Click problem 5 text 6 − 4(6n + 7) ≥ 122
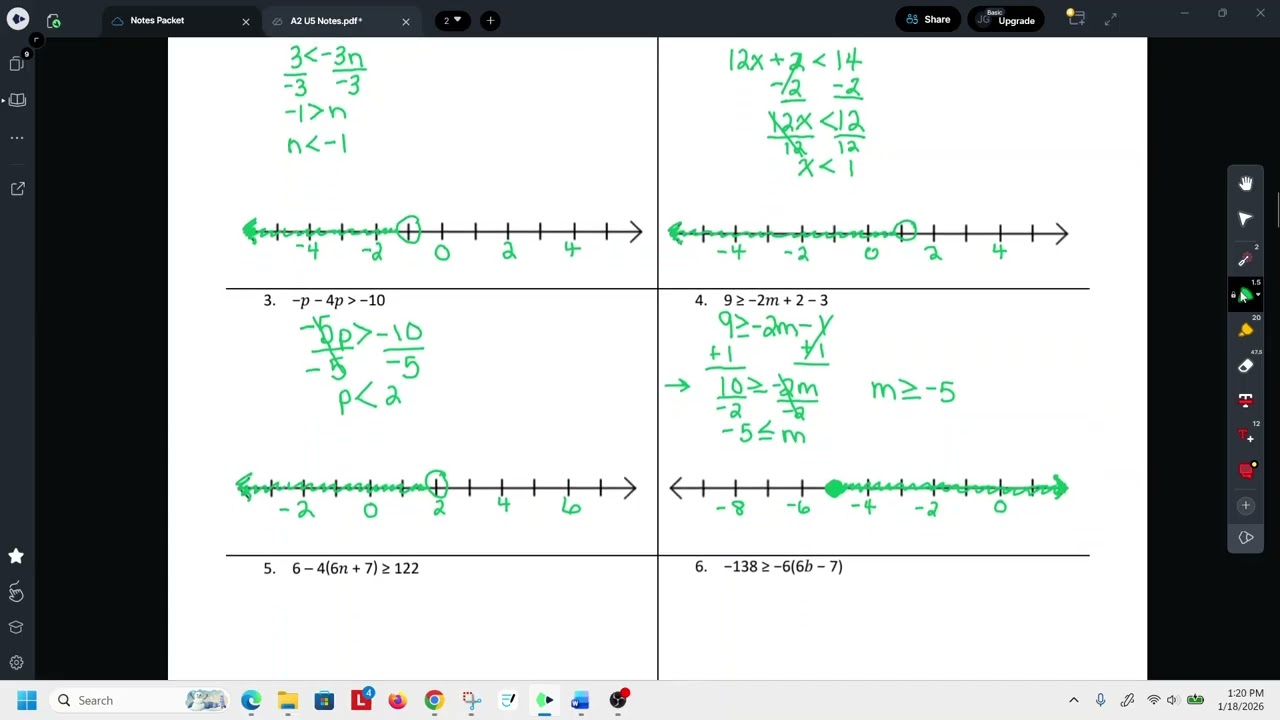 355,568
